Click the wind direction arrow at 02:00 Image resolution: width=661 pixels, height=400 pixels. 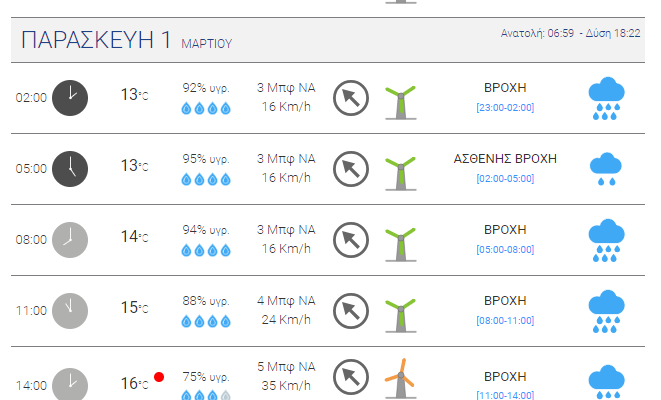pos(350,97)
